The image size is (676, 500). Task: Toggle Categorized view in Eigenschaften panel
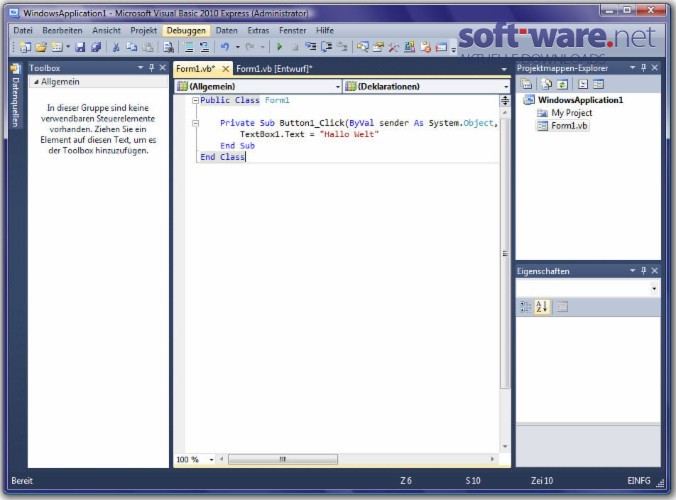point(526,307)
